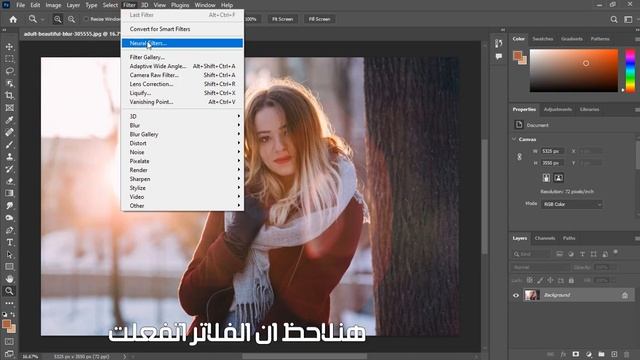This screenshot has width=640, height=360.
Task: Toggle visibility of the Background layer
Action: pyautogui.click(x=516, y=295)
